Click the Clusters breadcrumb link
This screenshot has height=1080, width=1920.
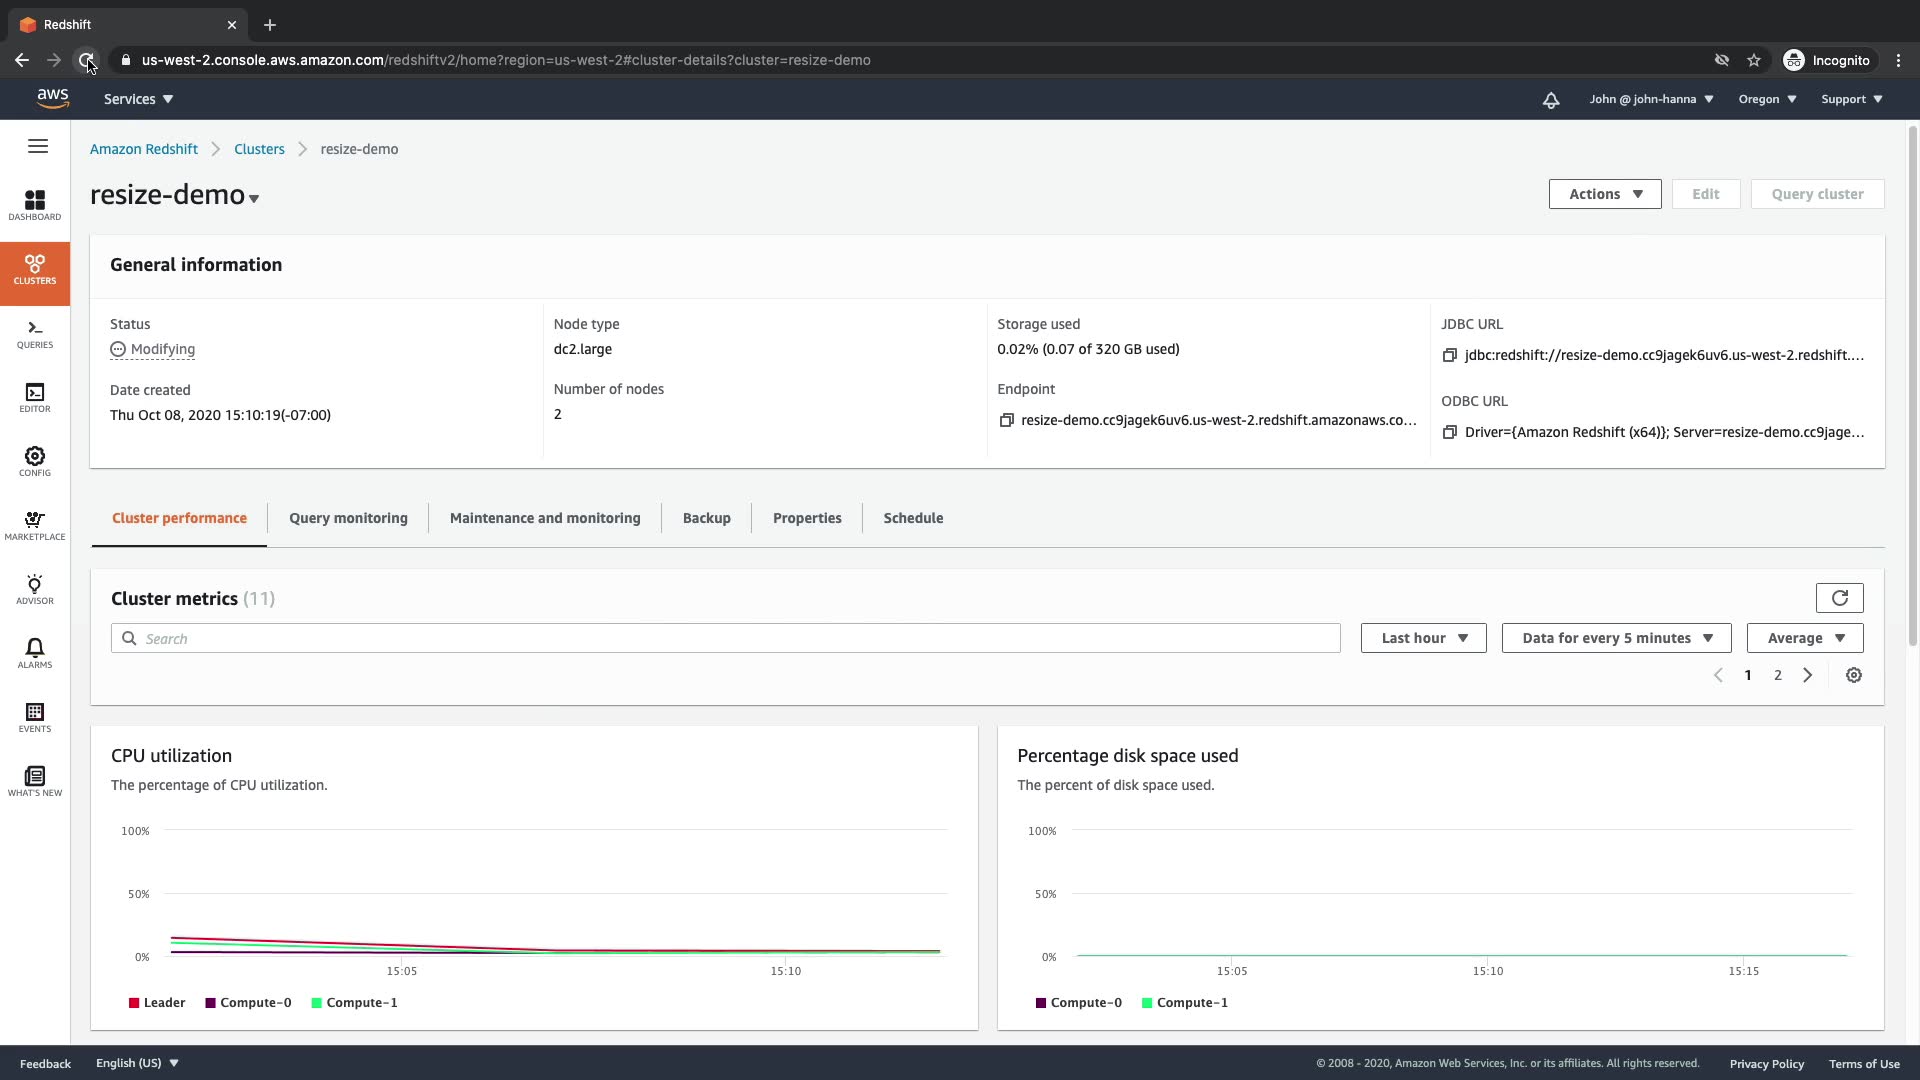point(259,149)
